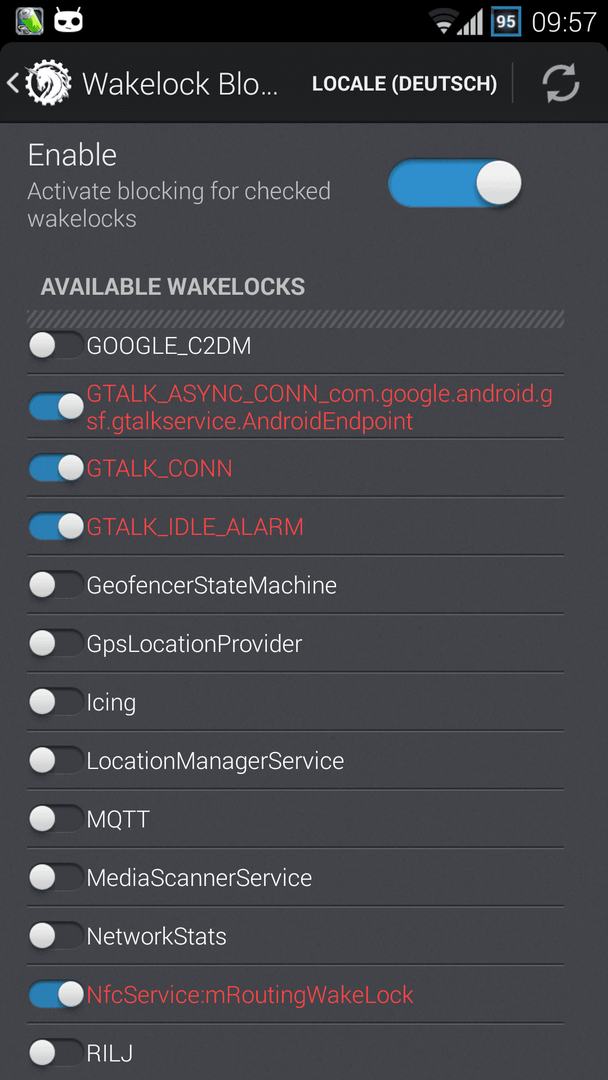
Task: Tap the battery 95 status icon
Action: tap(506, 21)
